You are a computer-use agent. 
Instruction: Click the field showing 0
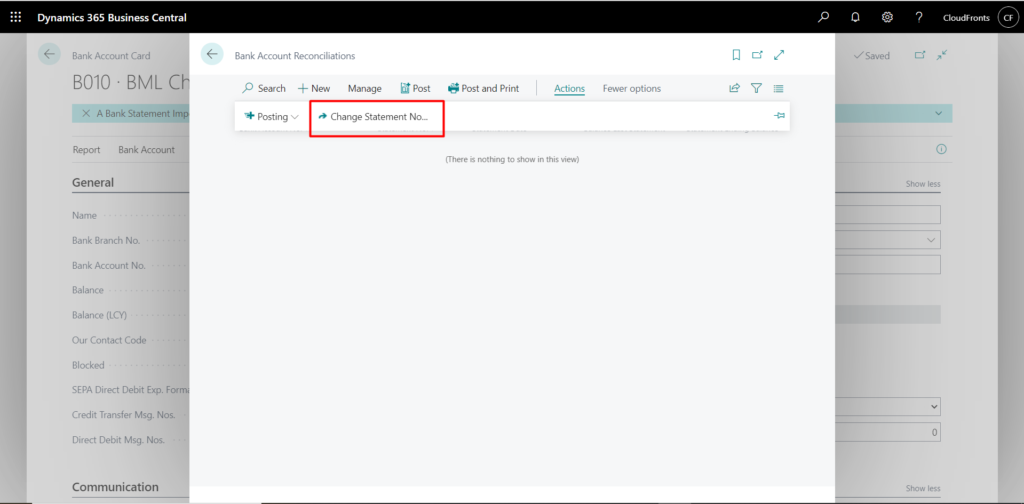coord(888,432)
